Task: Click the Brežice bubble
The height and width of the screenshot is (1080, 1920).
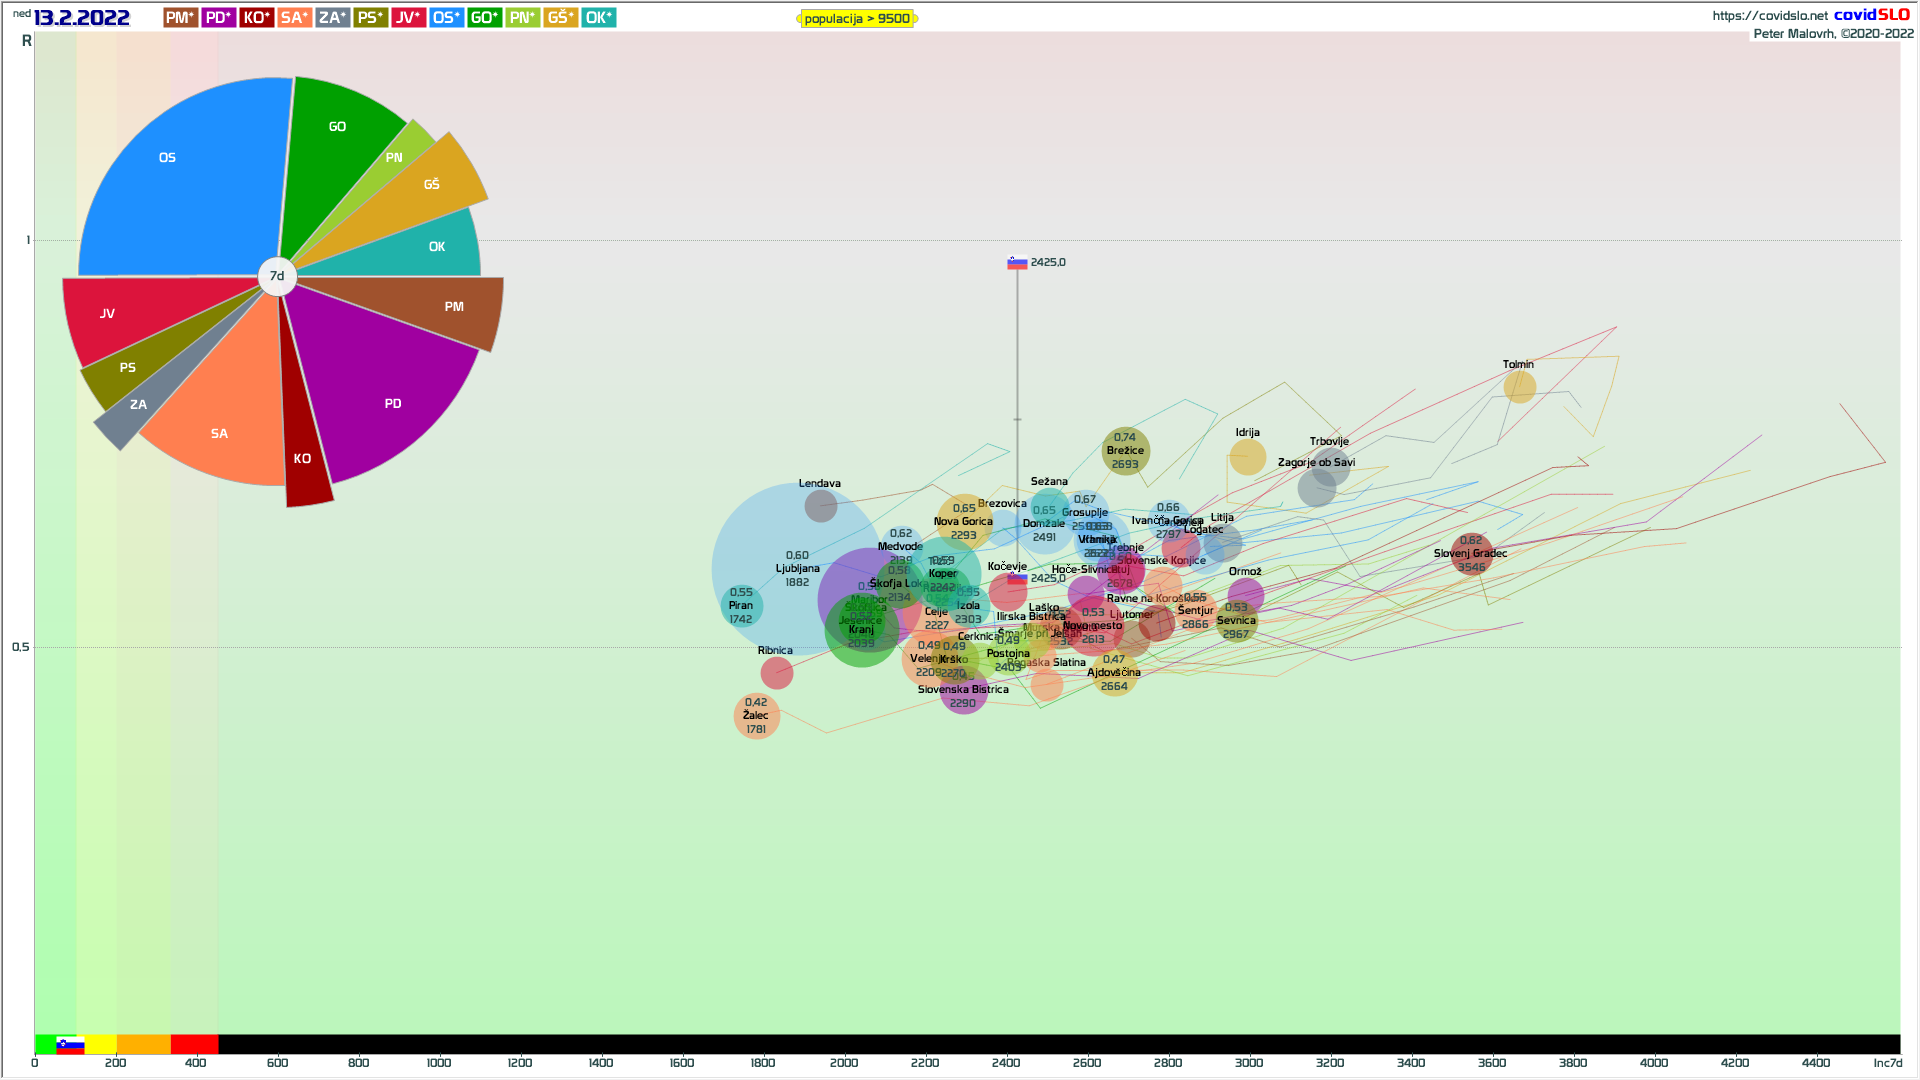Action: tap(1125, 451)
